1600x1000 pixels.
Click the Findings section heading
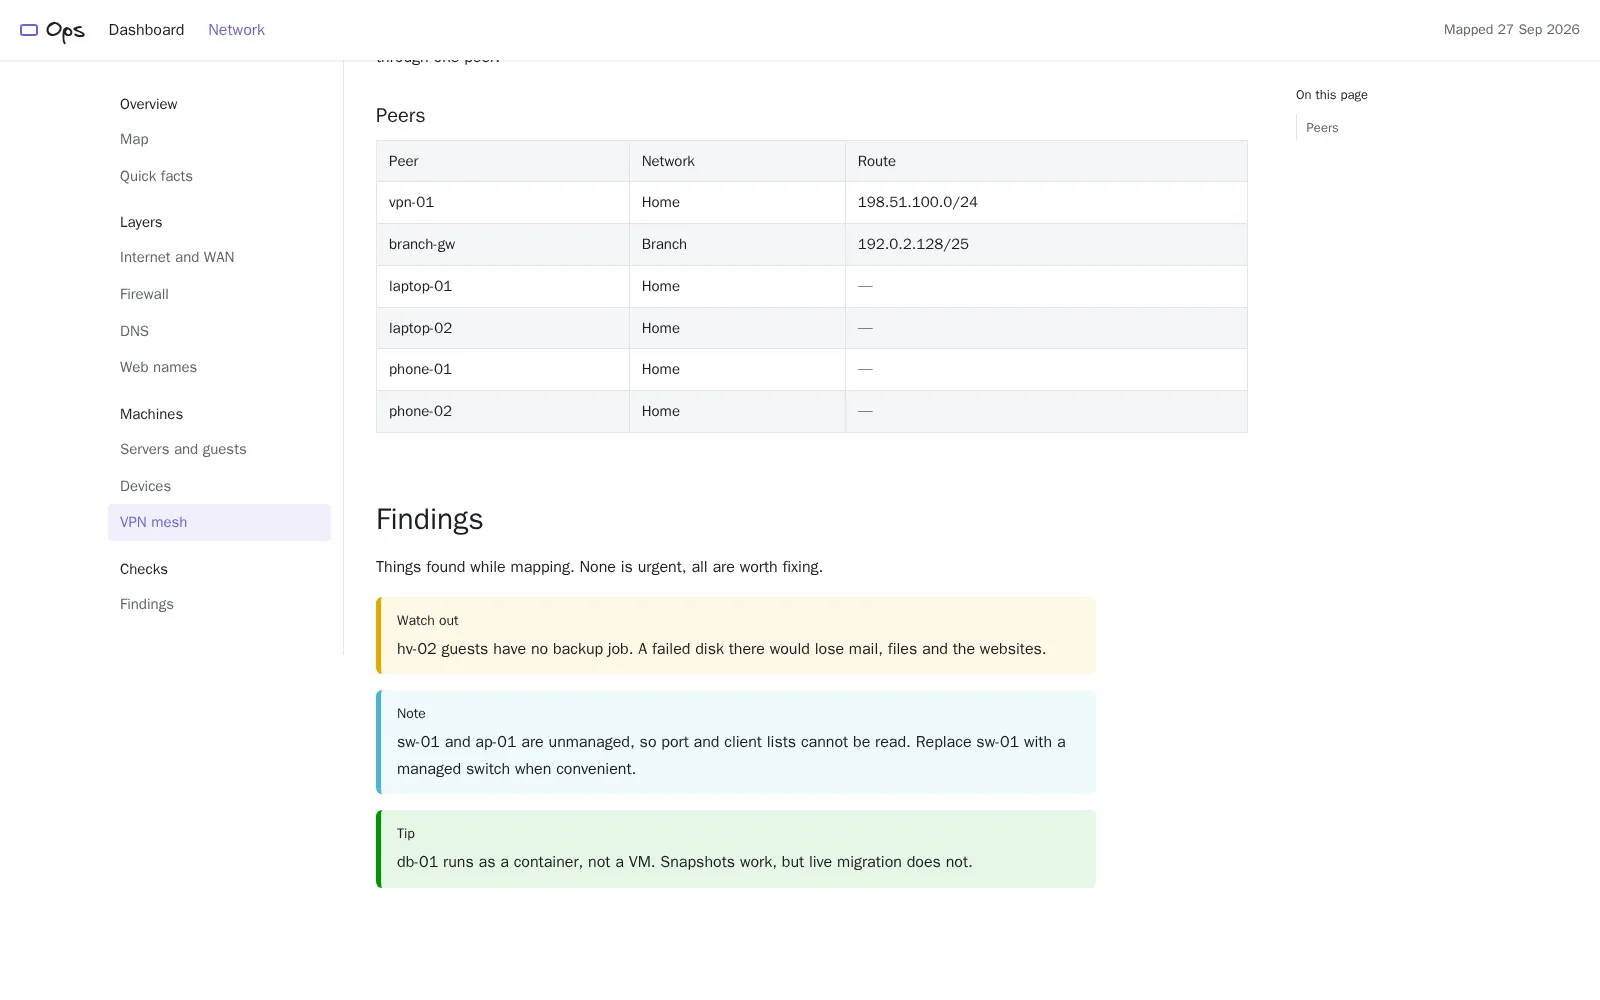429,519
